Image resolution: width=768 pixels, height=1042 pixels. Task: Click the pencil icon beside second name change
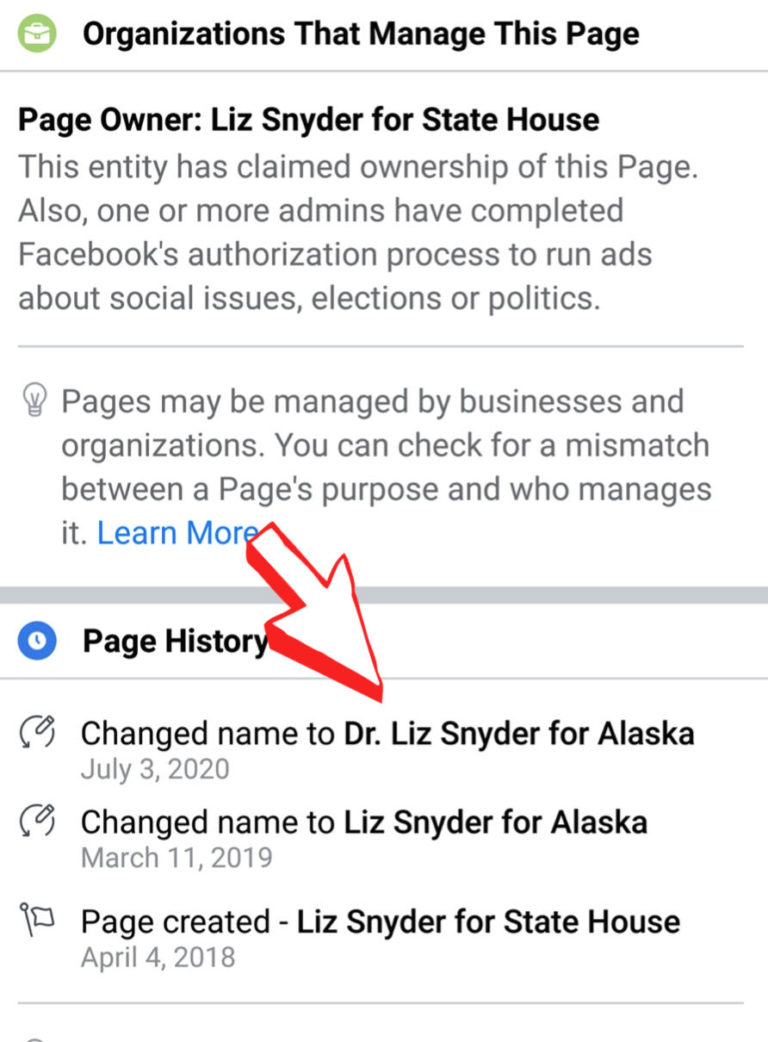click(36, 820)
